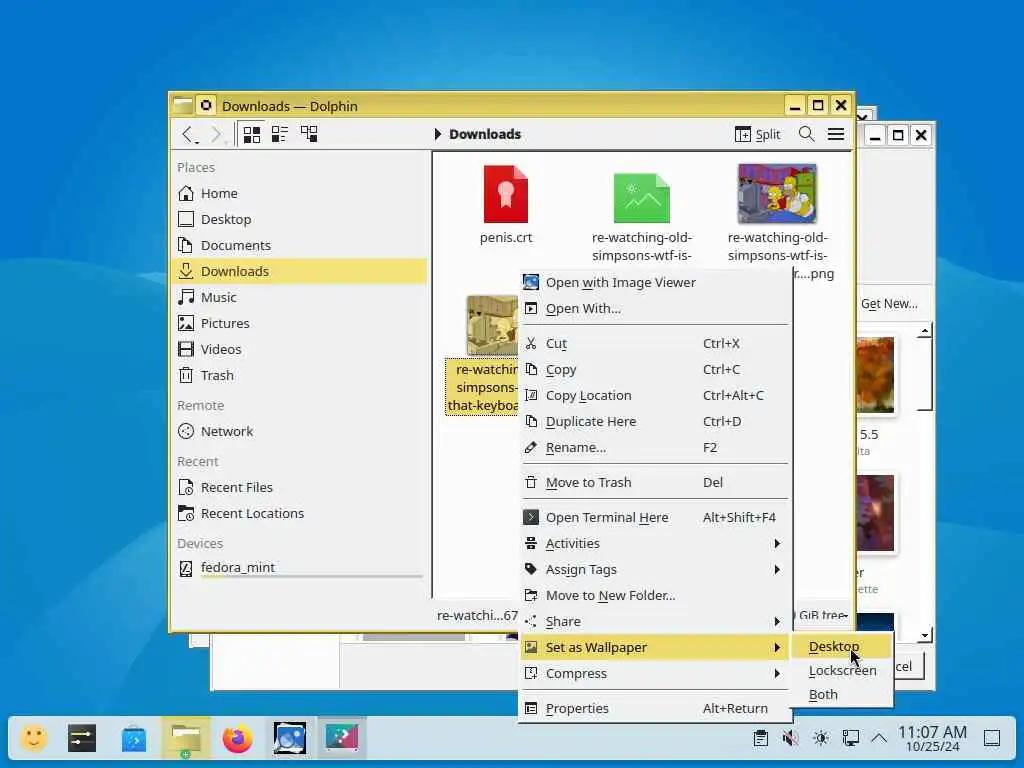The width and height of the screenshot is (1024, 768).
Task: Choose Copy in the context menu
Action: pyautogui.click(x=655, y=370)
